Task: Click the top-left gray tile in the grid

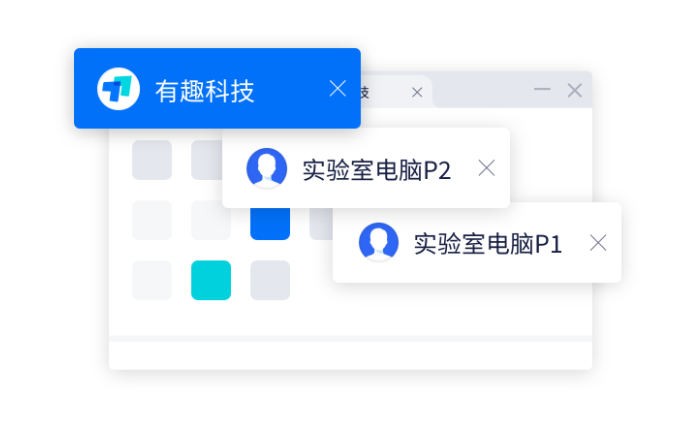Action: [x=152, y=160]
